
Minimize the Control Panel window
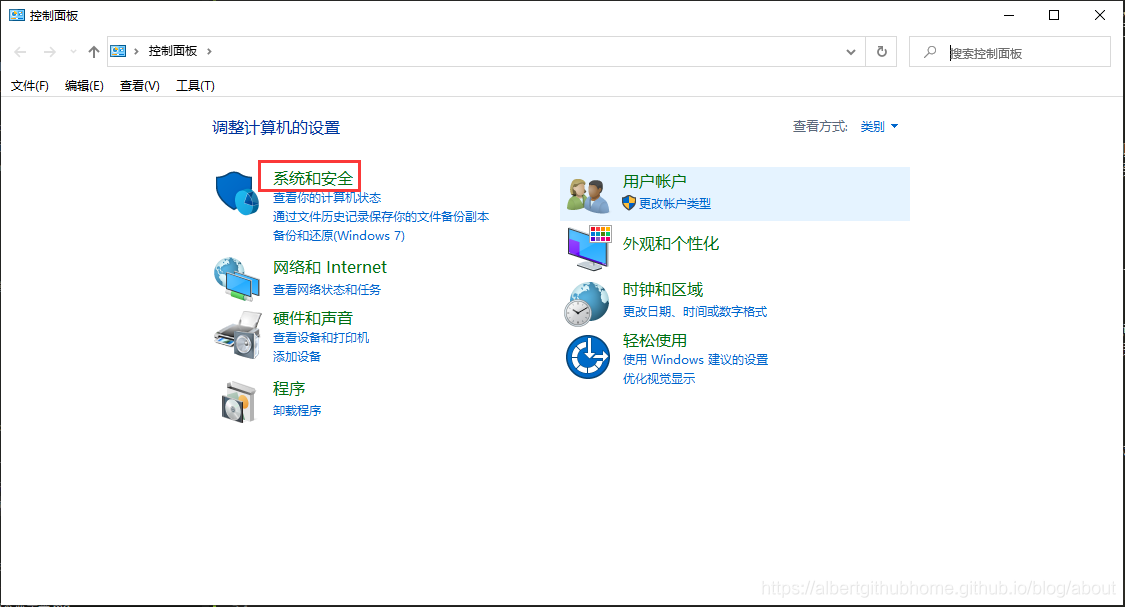click(1009, 15)
